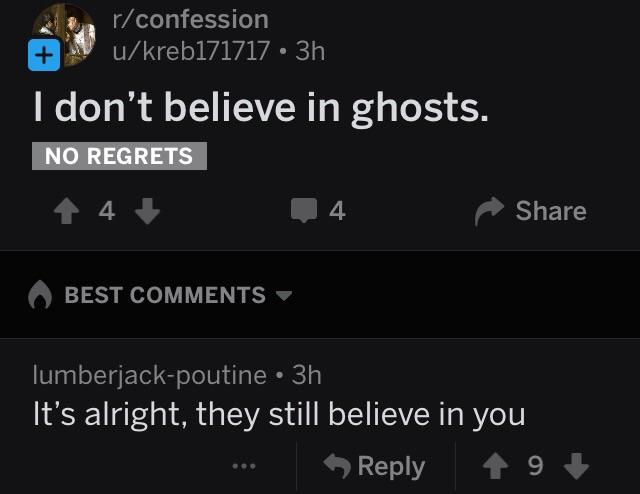Click the Reply button text
This screenshot has height=494, width=640.
[x=391, y=467]
